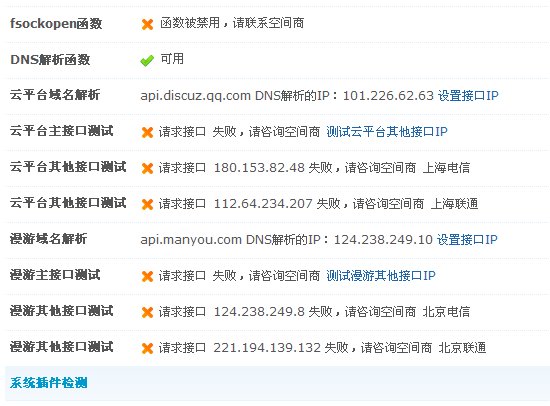Click the 漫游主接口测试 label

tap(55, 275)
